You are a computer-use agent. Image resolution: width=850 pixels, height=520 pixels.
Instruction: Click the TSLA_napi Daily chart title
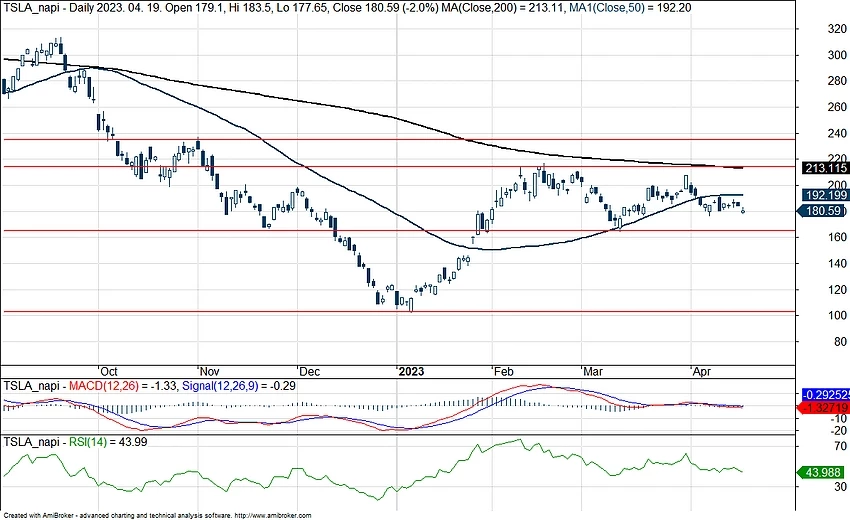click(50, 8)
